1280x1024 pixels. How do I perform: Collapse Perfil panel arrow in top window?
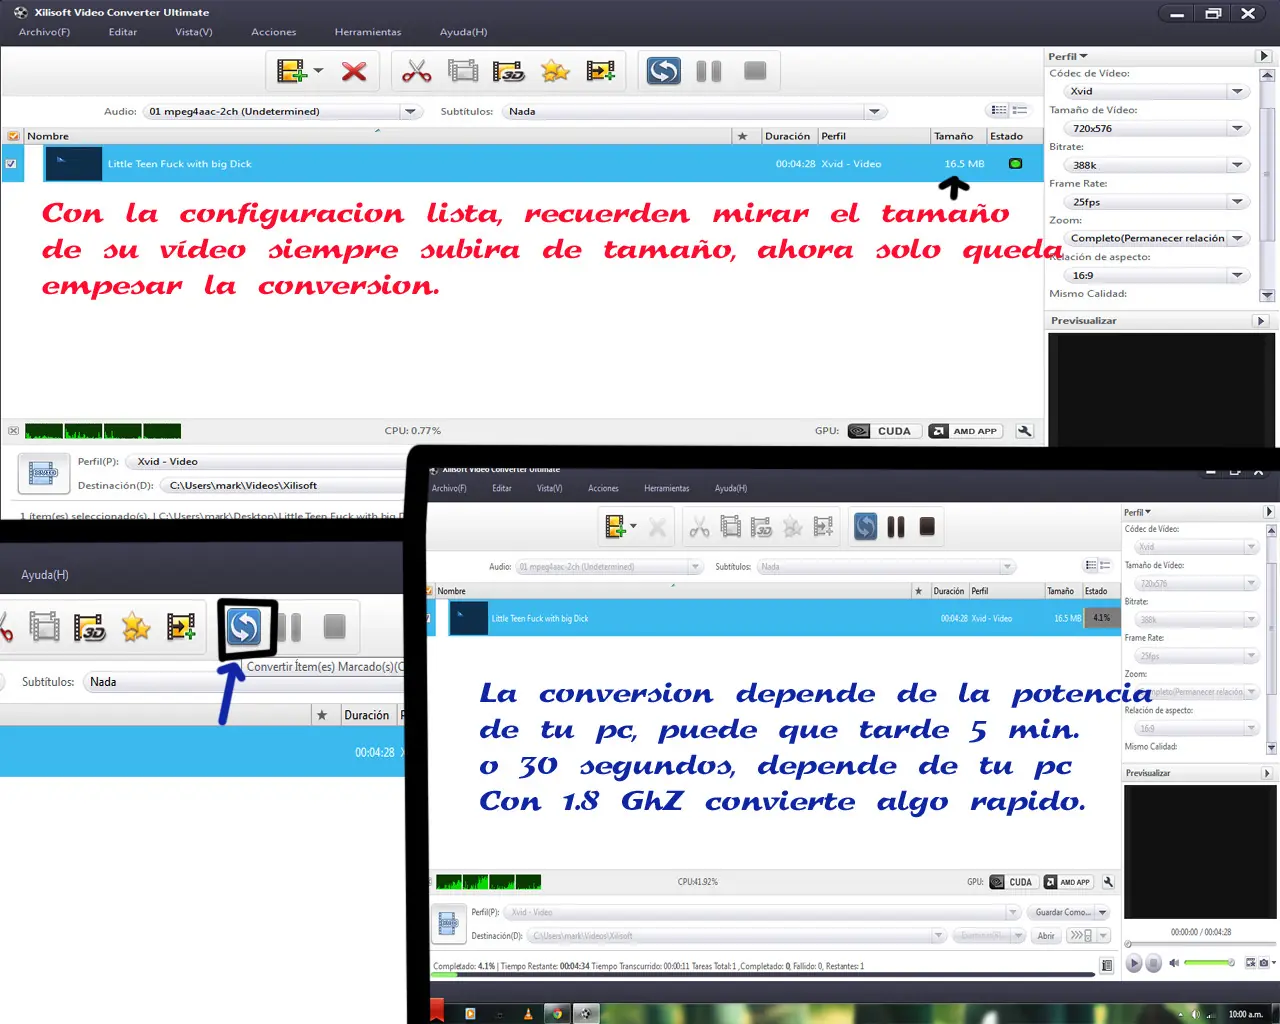1264,56
